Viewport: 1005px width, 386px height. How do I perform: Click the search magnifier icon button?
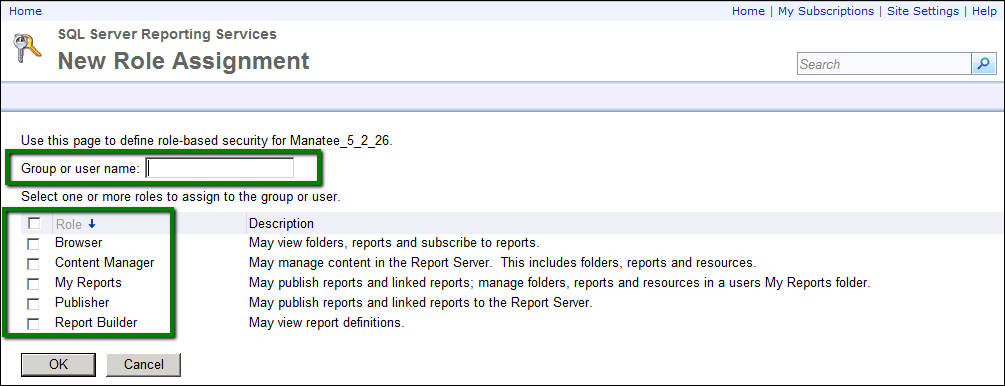click(x=983, y=63)
